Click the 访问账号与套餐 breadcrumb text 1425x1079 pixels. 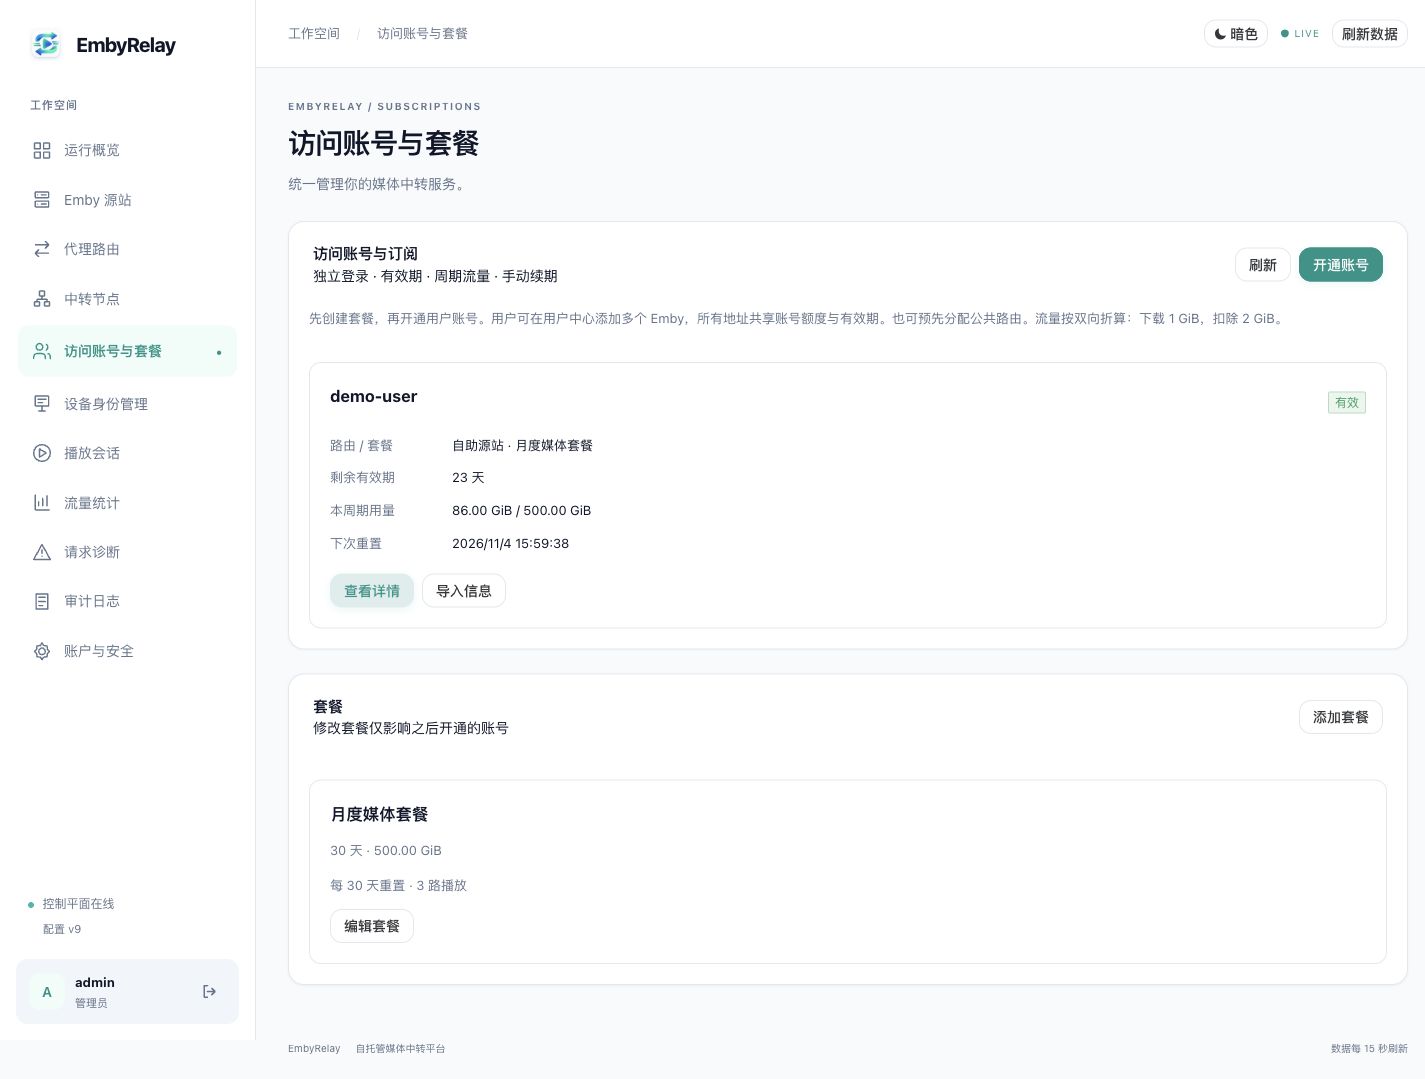click(423, 34)
